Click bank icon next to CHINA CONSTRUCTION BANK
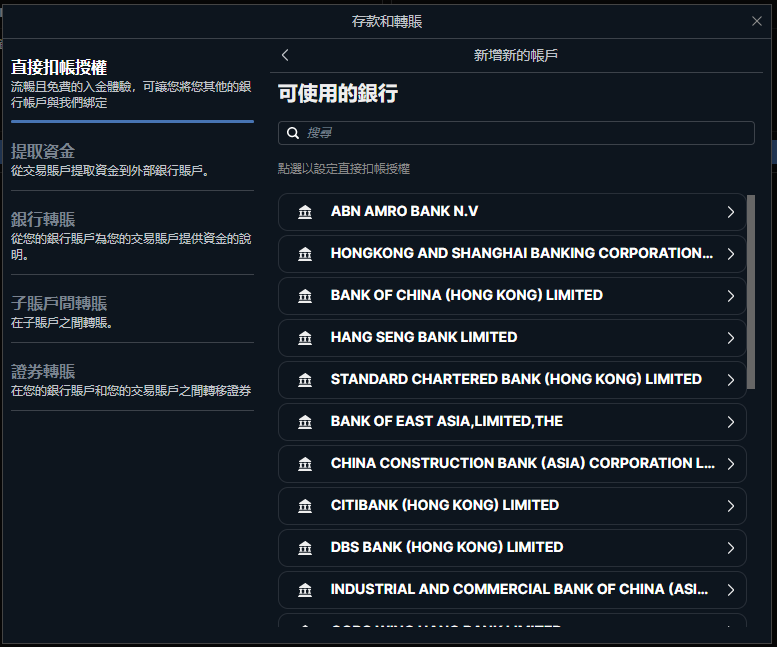Viewport: 777px width, 647px height. 305,464
